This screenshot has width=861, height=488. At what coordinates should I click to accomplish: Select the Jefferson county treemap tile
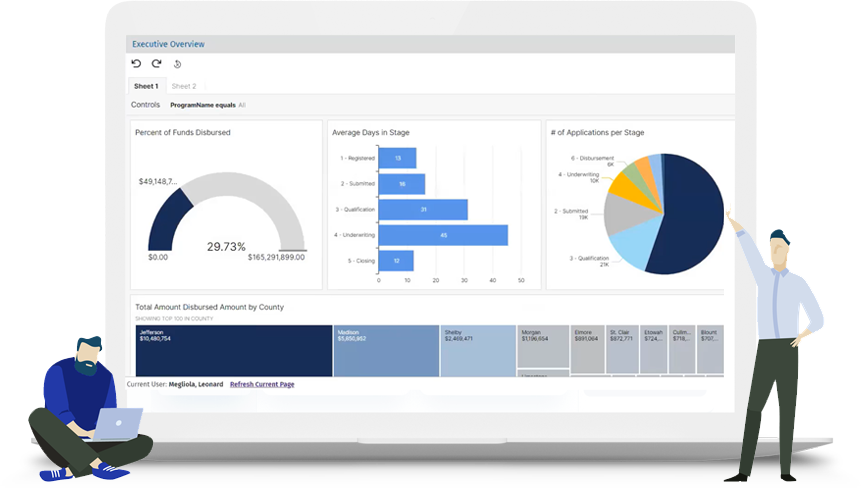(x=234, y=350)
